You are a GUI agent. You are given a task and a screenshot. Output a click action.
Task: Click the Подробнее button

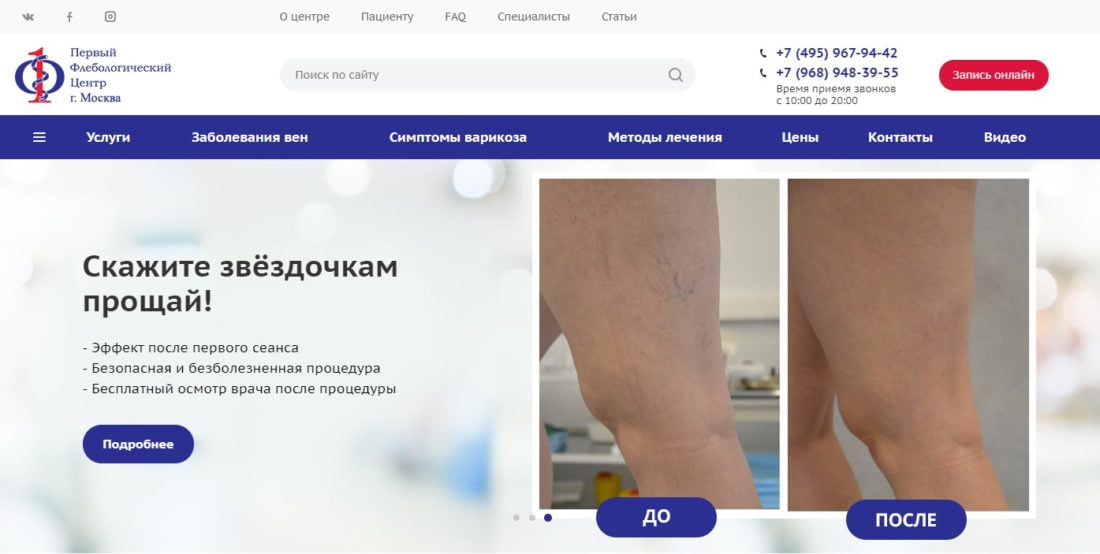click(x=138, y=444)
